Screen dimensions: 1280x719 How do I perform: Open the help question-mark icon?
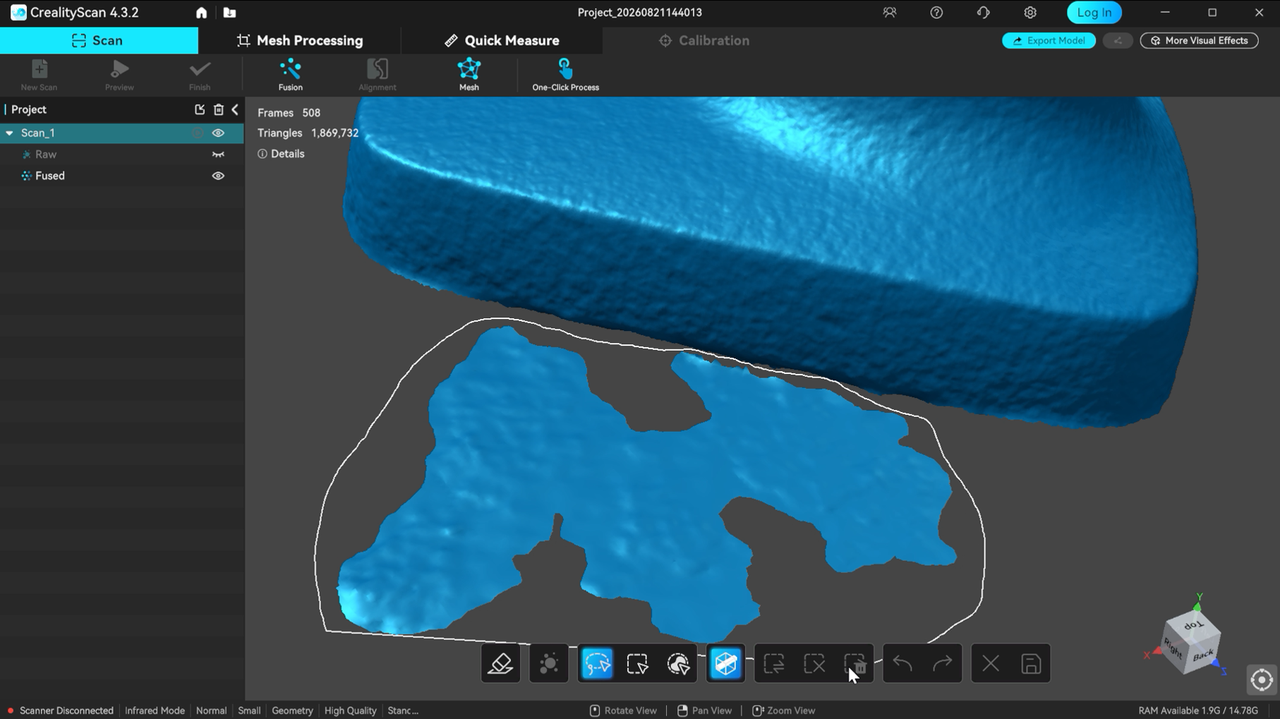(936, 13)
